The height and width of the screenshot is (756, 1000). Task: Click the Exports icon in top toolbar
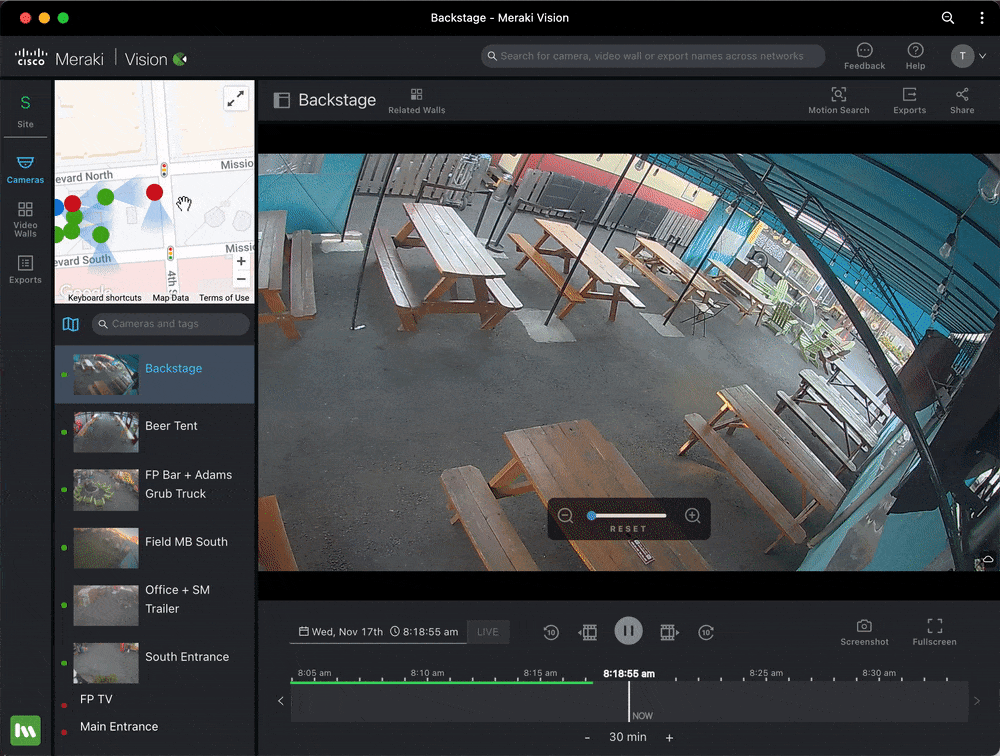(909, 99)
